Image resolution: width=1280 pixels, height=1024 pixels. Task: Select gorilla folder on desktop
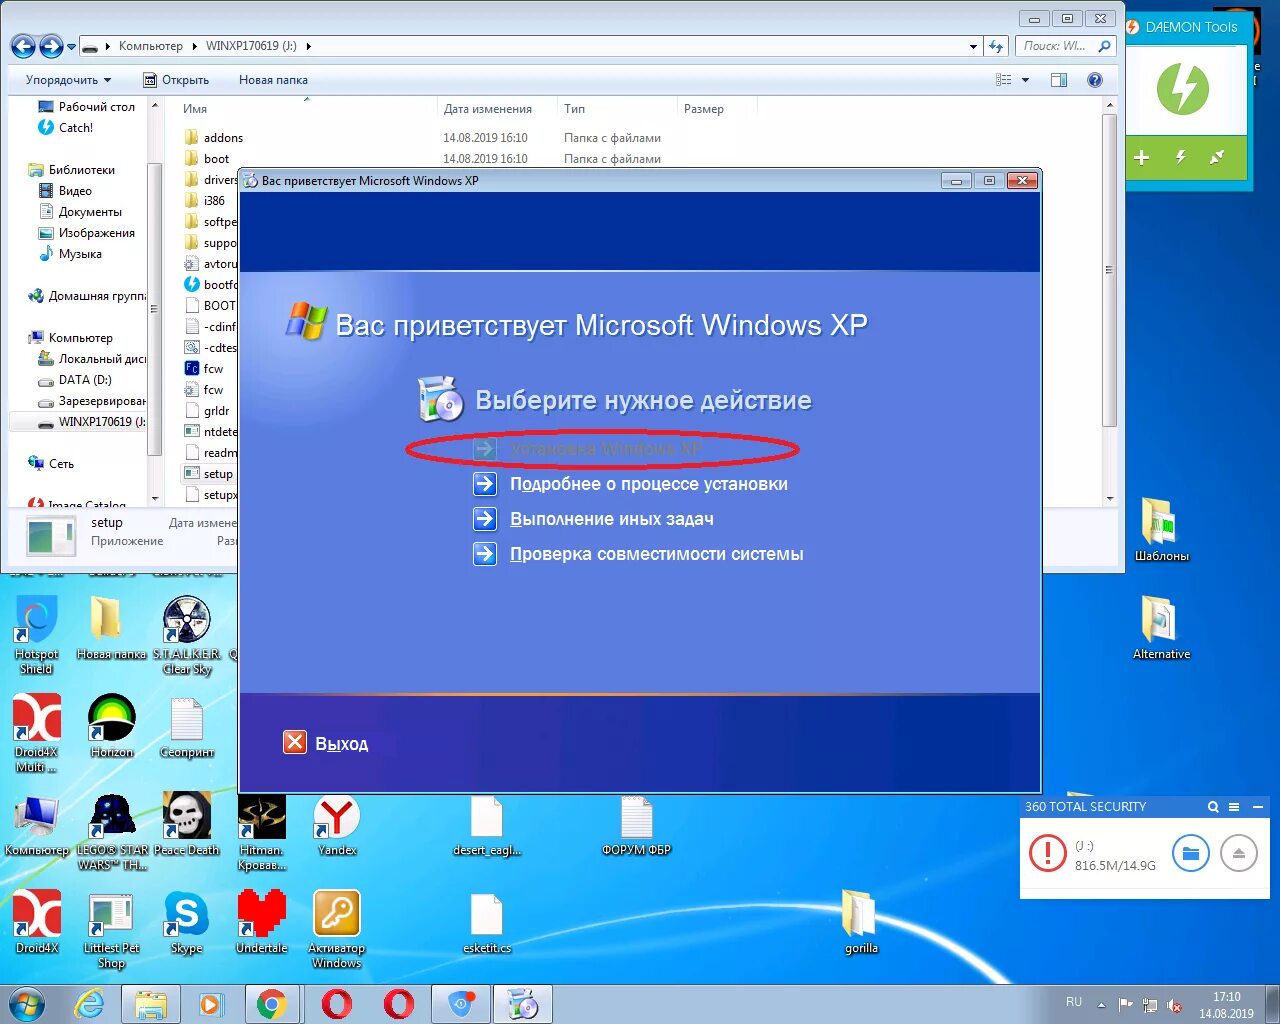point(861,922)
